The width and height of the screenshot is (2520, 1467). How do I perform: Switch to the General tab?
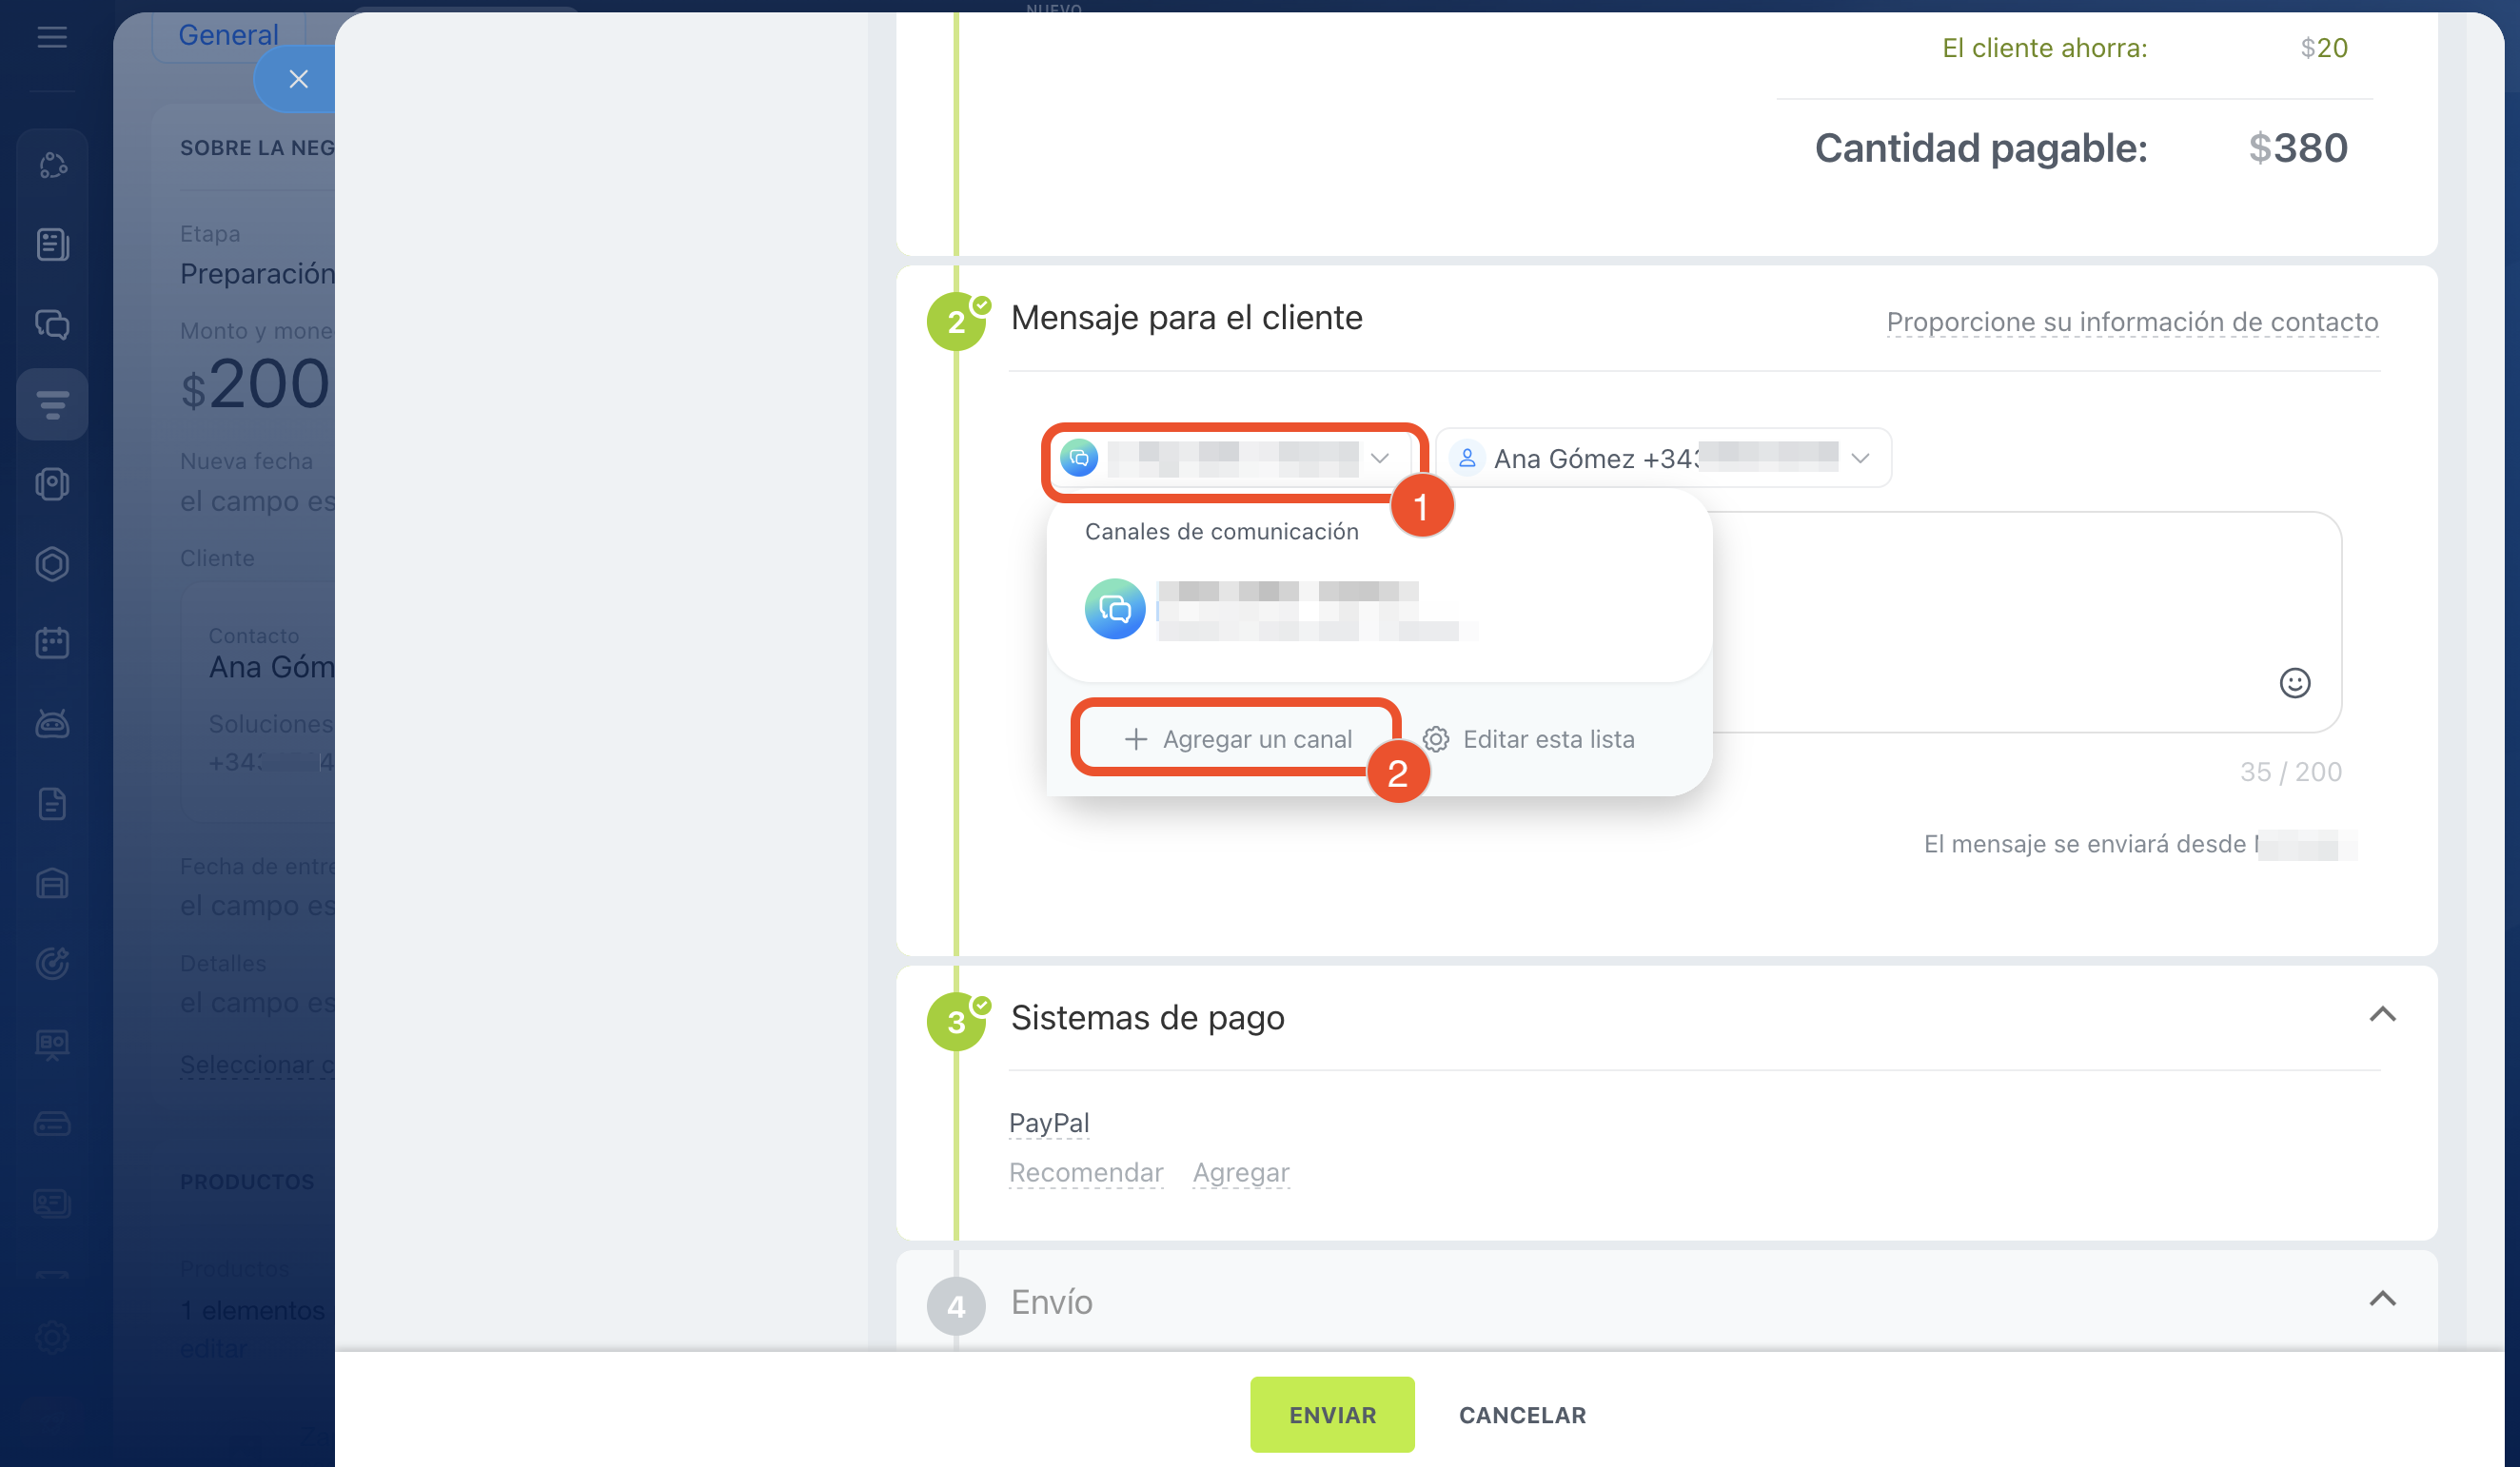228,35
